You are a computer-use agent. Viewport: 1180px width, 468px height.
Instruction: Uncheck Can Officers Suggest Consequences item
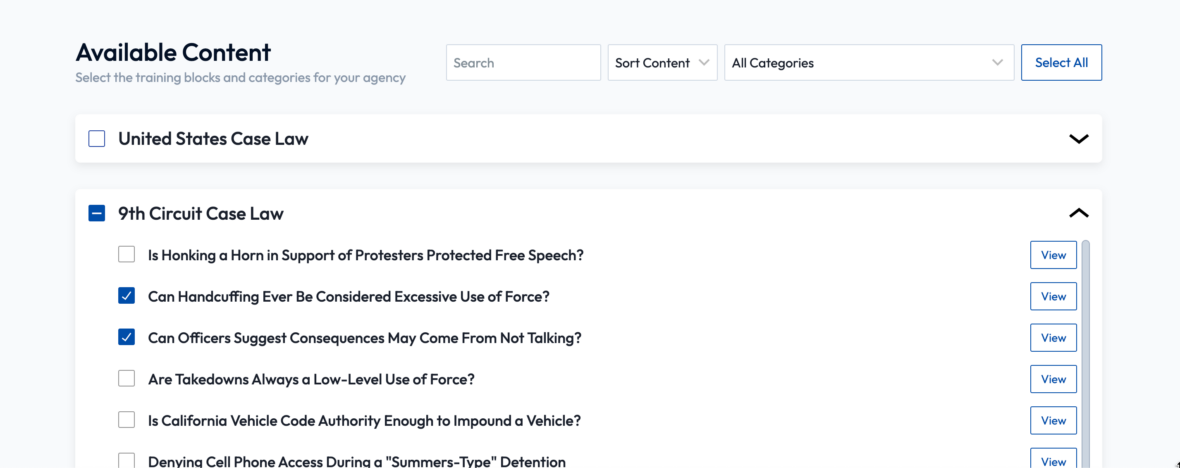tap(126, 337)
